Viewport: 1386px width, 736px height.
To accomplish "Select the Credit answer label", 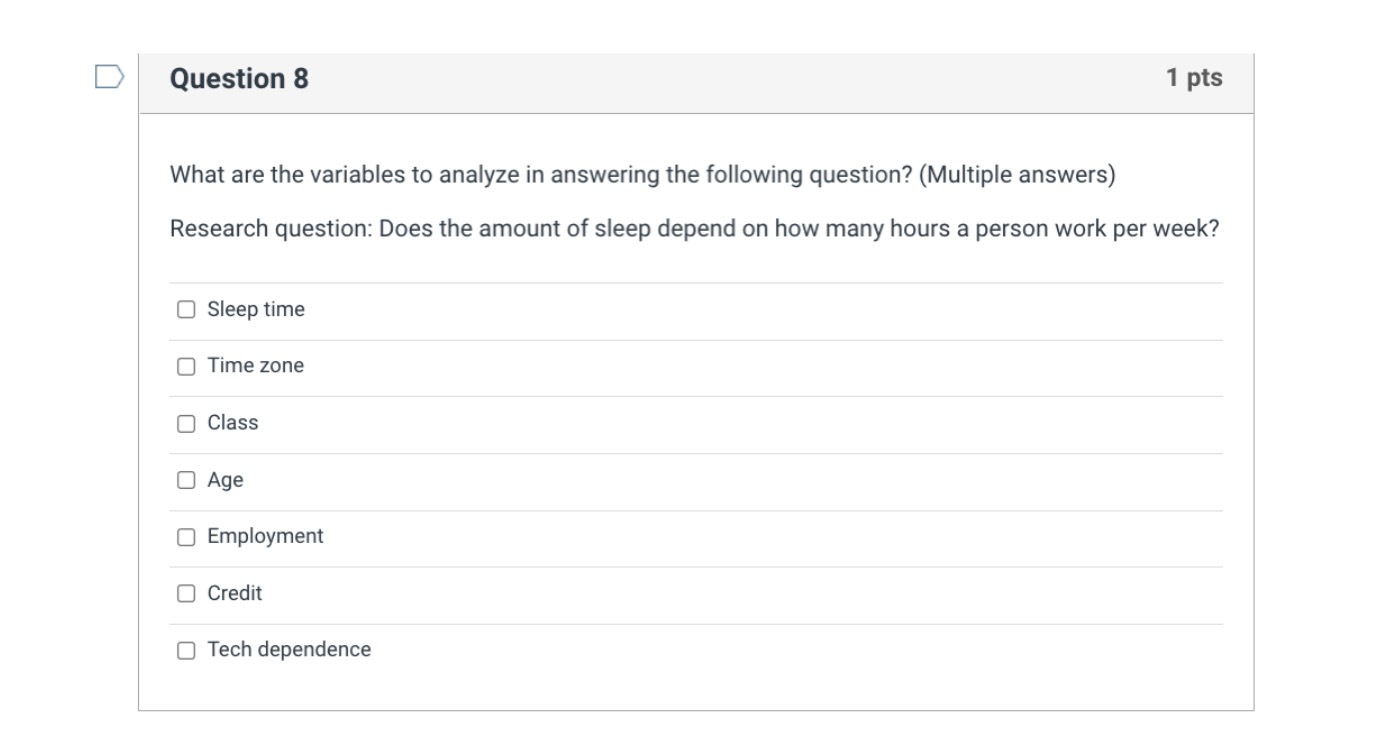I will point(233,593).
